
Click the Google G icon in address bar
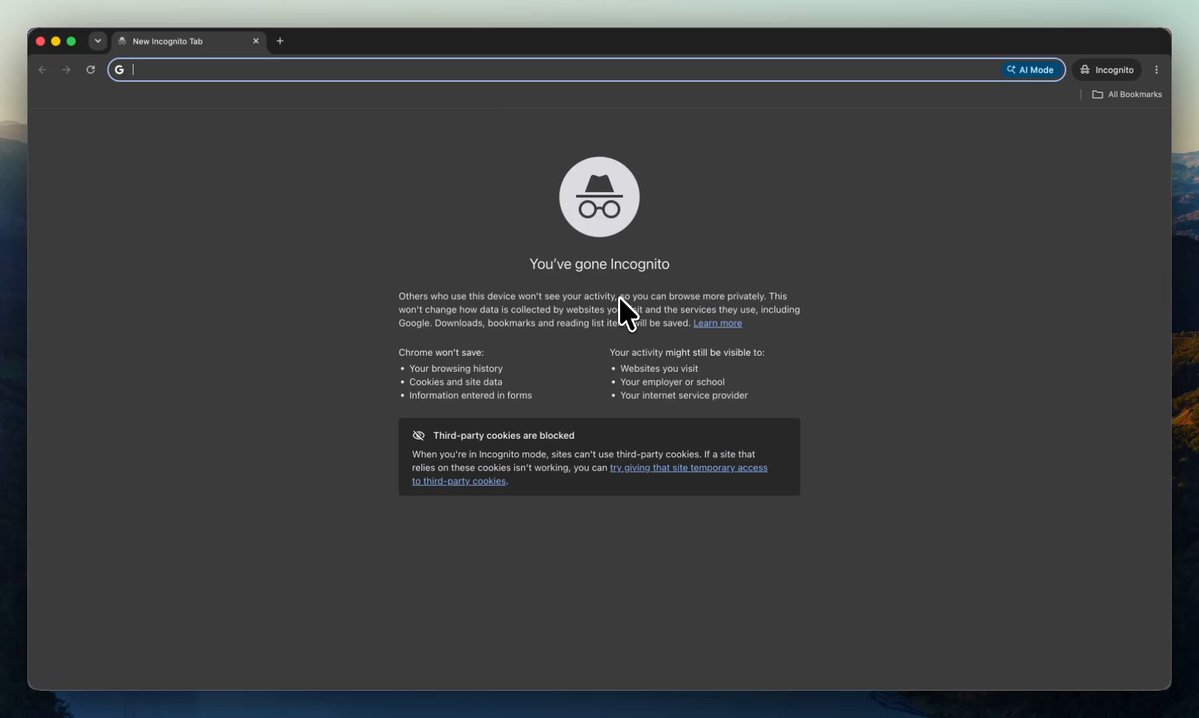pos(119,70)
